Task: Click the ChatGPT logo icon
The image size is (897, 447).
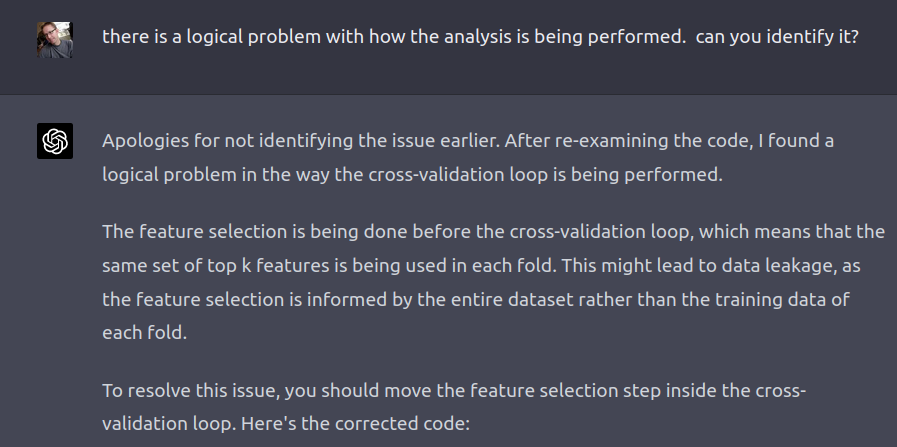Action: (54, 141)
